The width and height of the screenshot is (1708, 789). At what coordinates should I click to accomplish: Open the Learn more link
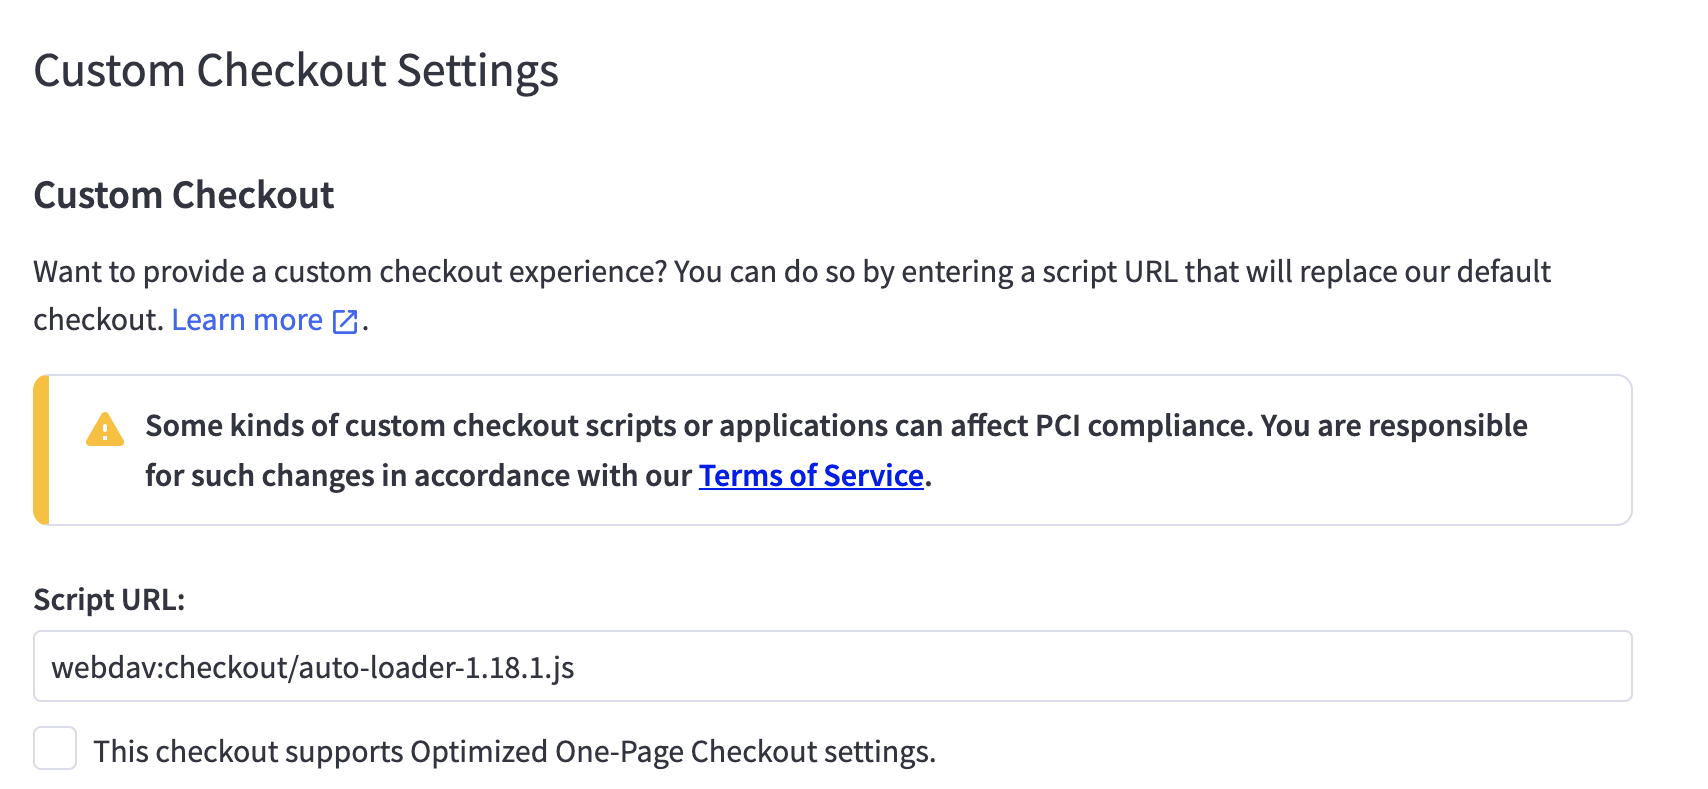(x=246, y=320)
